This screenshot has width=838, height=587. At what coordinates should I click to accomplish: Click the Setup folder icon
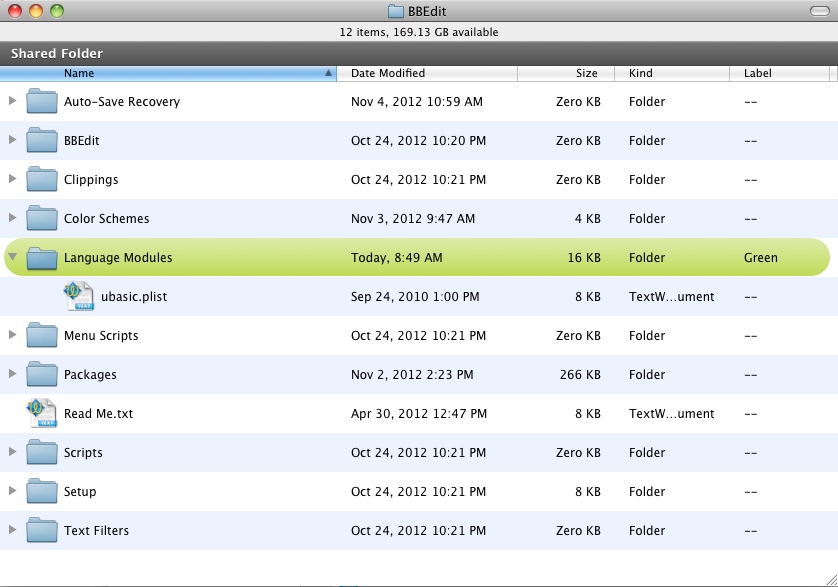pyautogui.click(x=42, y=491)
